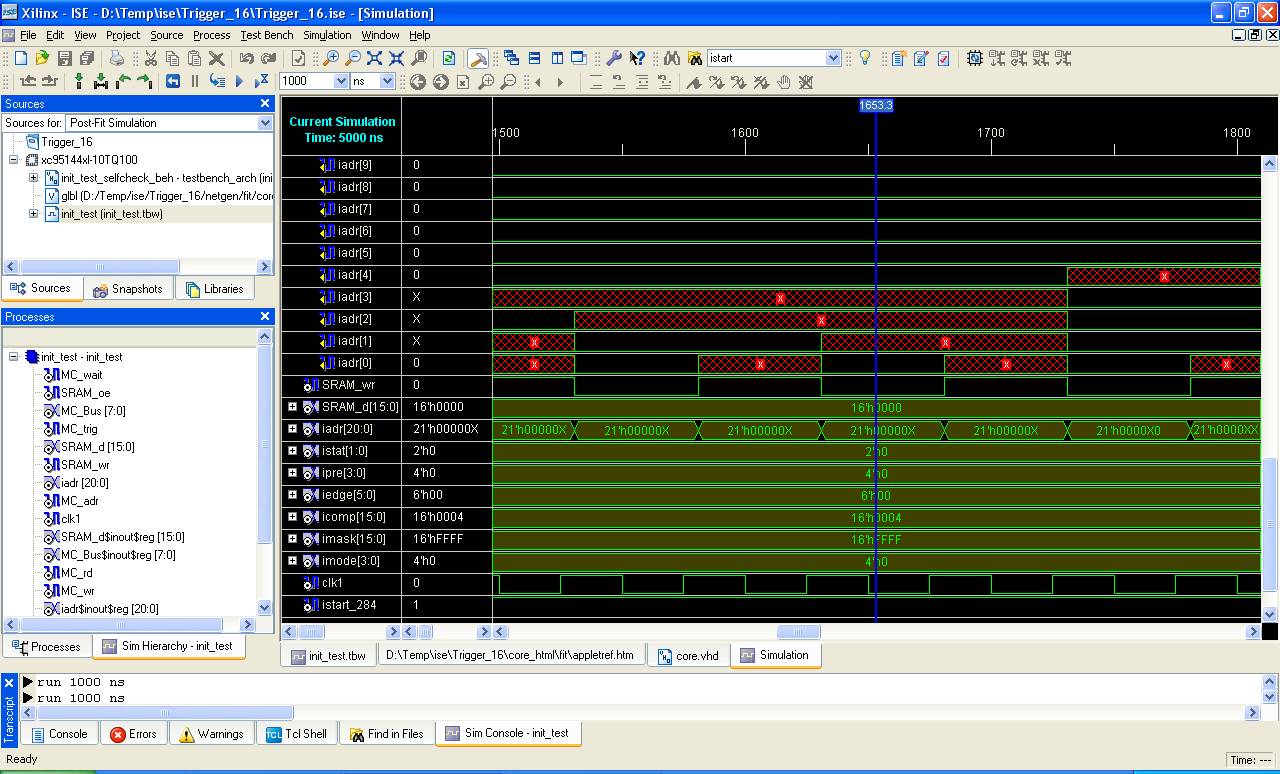Switch to the Libraries tab
1280x774 pixels.
point(214,289)
